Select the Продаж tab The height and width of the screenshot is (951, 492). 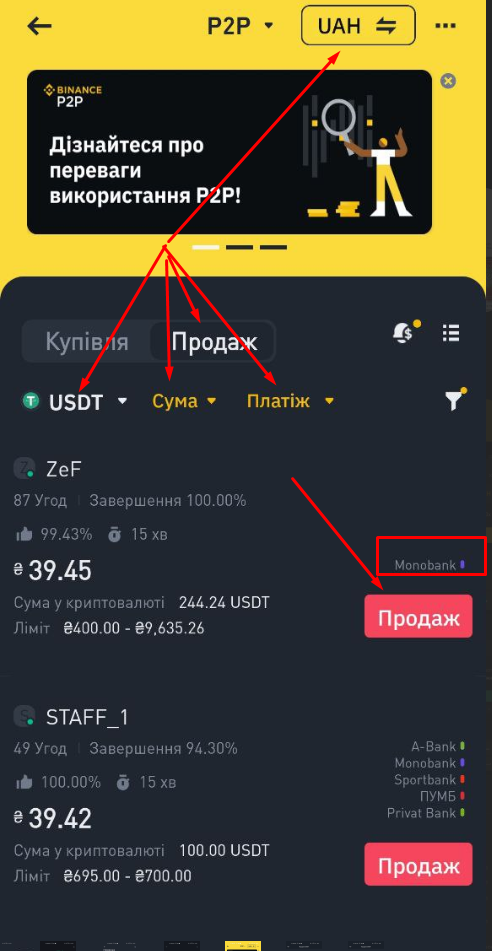[214, 341]
